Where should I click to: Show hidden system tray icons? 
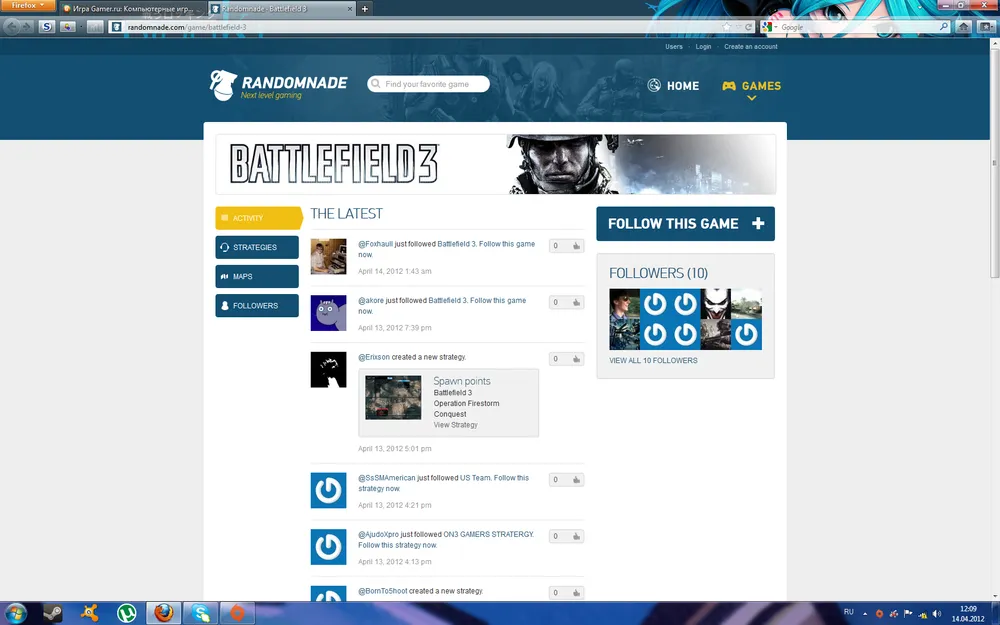(865, 613)
